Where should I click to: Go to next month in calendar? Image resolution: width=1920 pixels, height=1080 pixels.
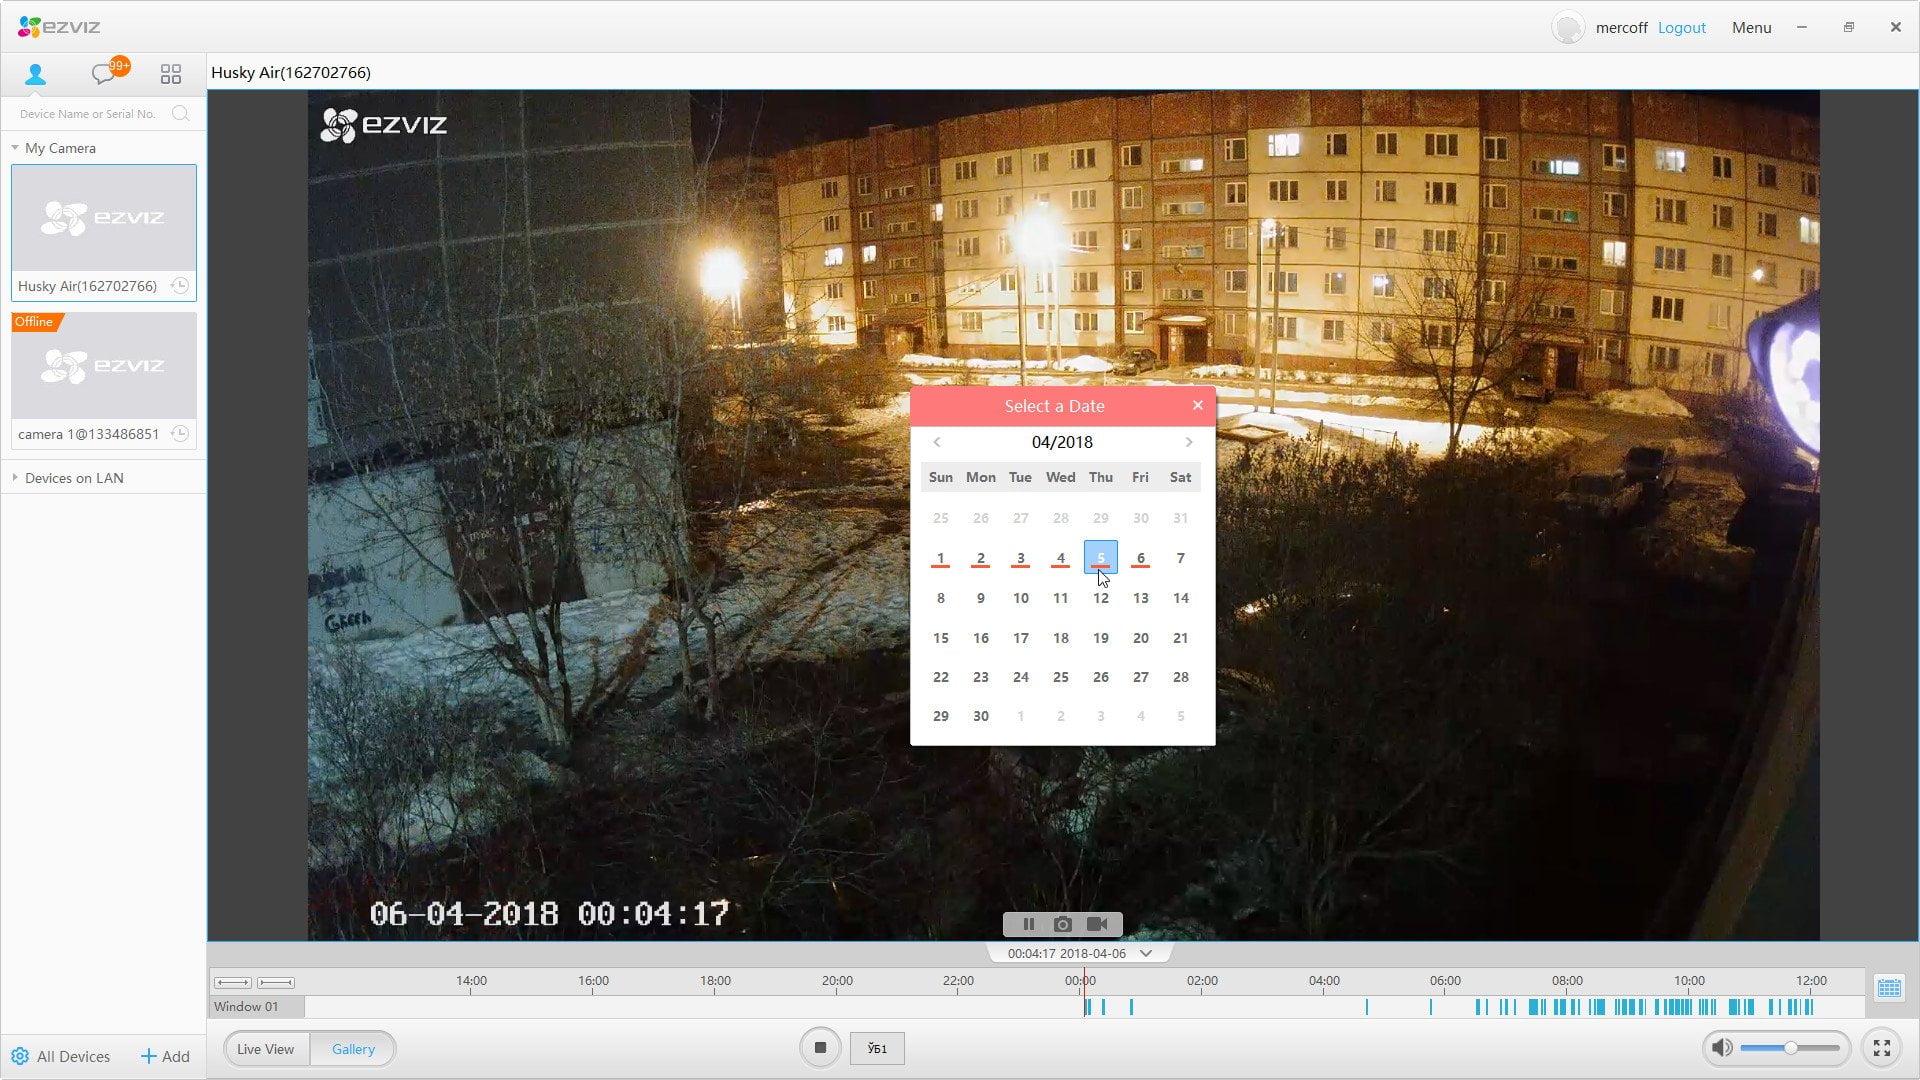click(1189, 442)
